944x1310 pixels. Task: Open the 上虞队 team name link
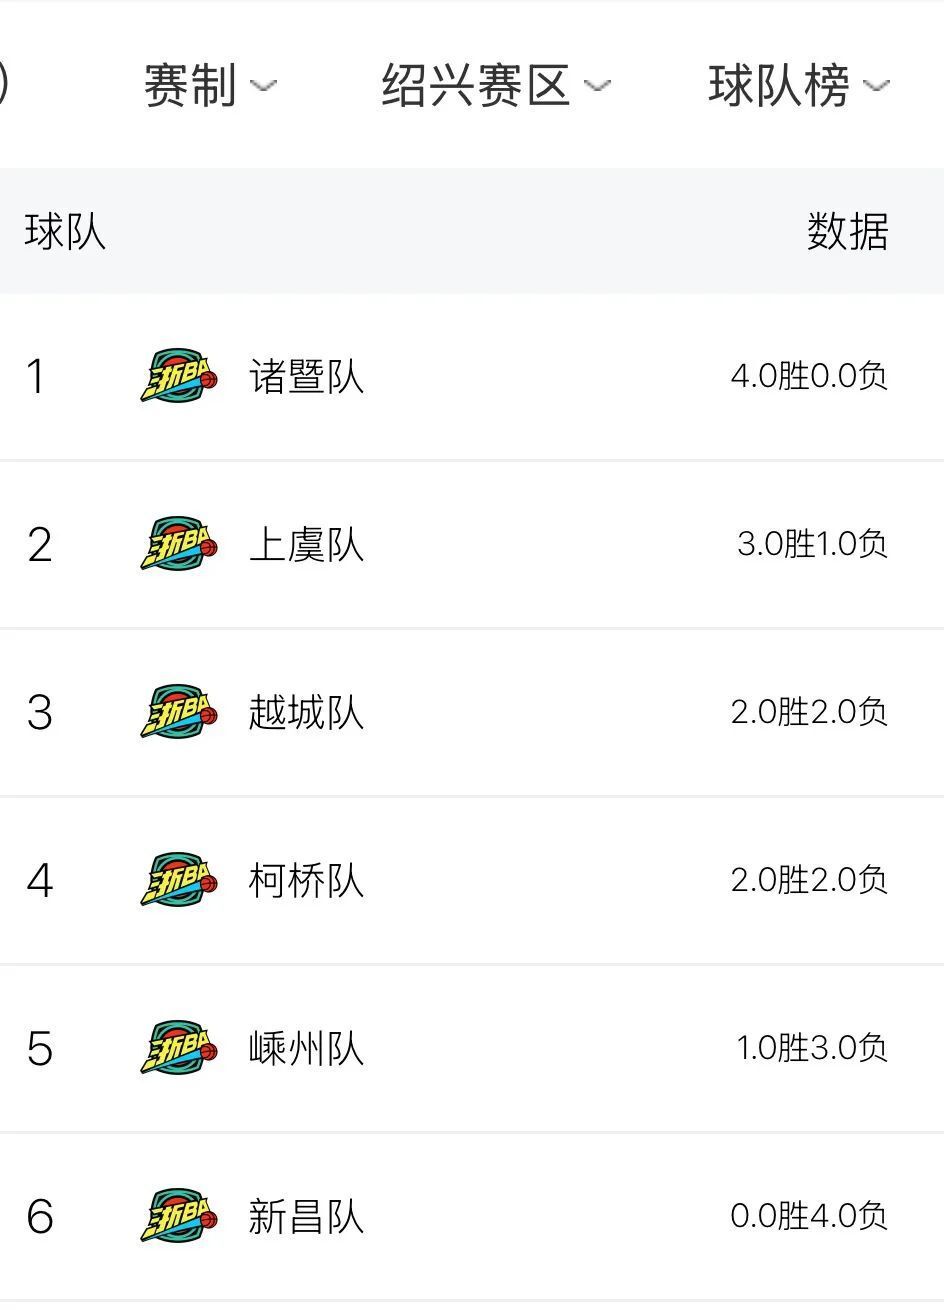tap(306, 545)
